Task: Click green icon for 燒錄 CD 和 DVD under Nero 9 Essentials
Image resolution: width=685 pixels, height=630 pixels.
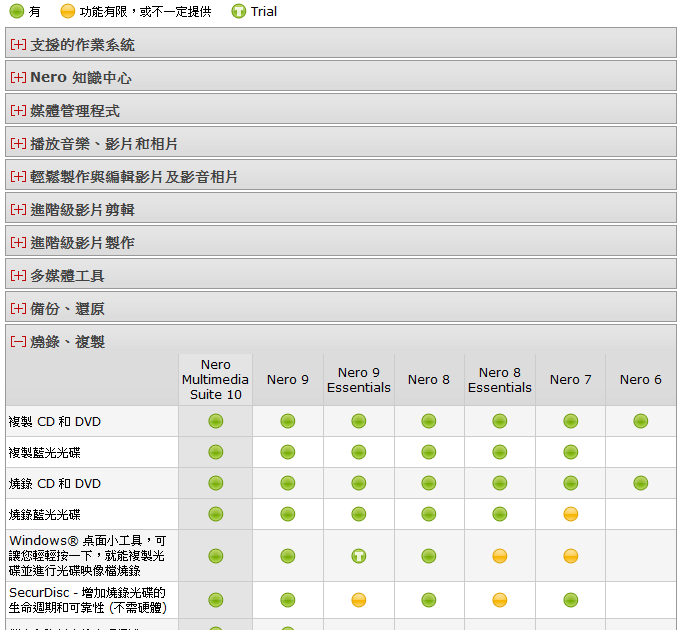Action: [x=359, y=483]
